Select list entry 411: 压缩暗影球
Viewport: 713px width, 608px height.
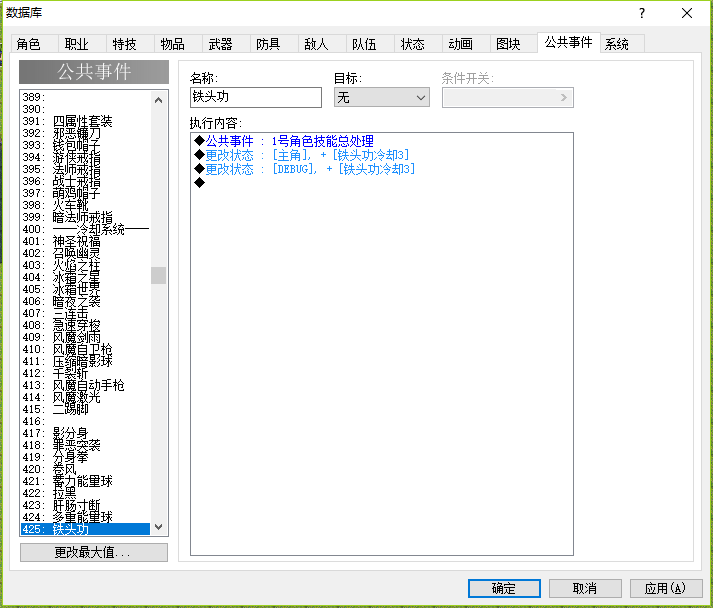click(x=85, y=361)
